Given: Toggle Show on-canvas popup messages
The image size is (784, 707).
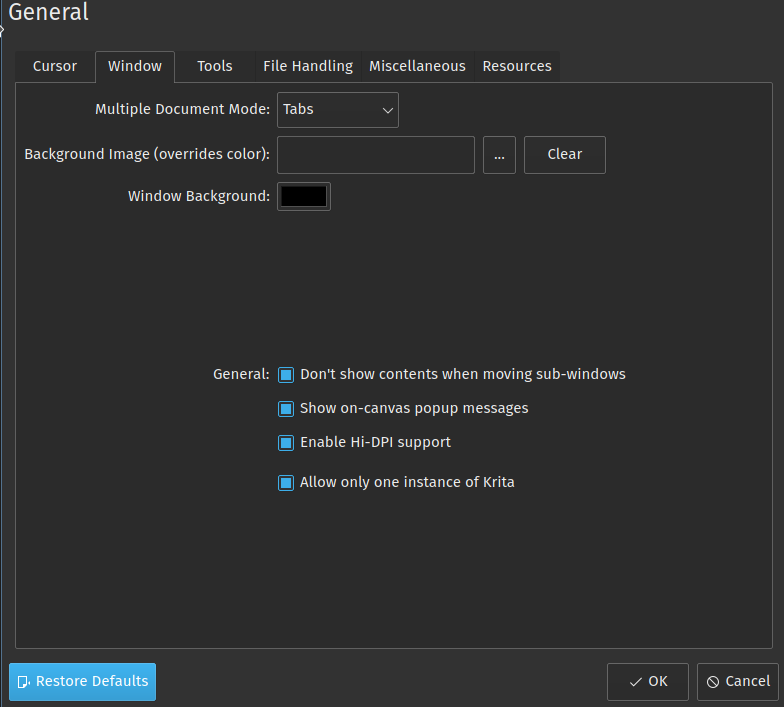Looking at the screenshot, I should (x=403, y=408).
